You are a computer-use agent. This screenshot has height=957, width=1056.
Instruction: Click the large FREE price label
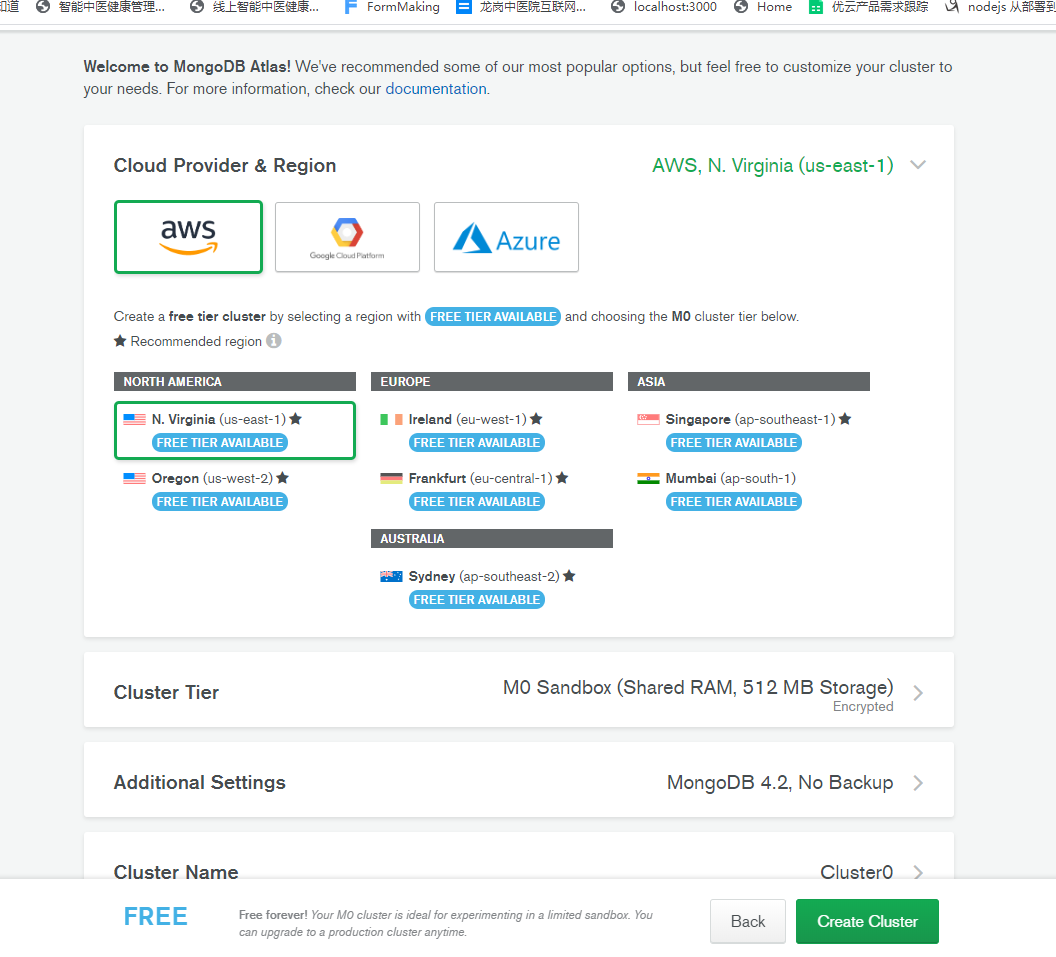point(156,917)
